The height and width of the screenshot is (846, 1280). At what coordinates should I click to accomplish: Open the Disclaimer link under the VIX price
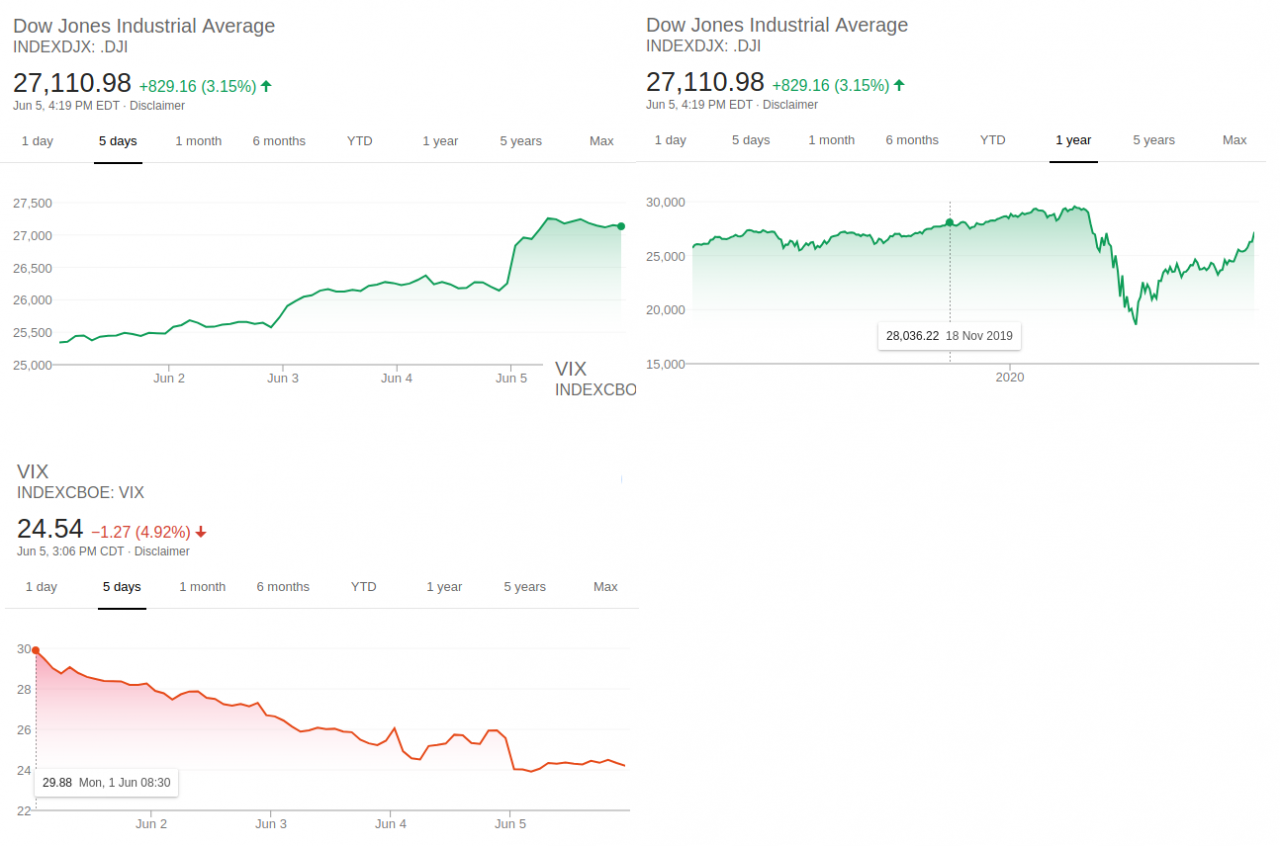click(162, 552)
